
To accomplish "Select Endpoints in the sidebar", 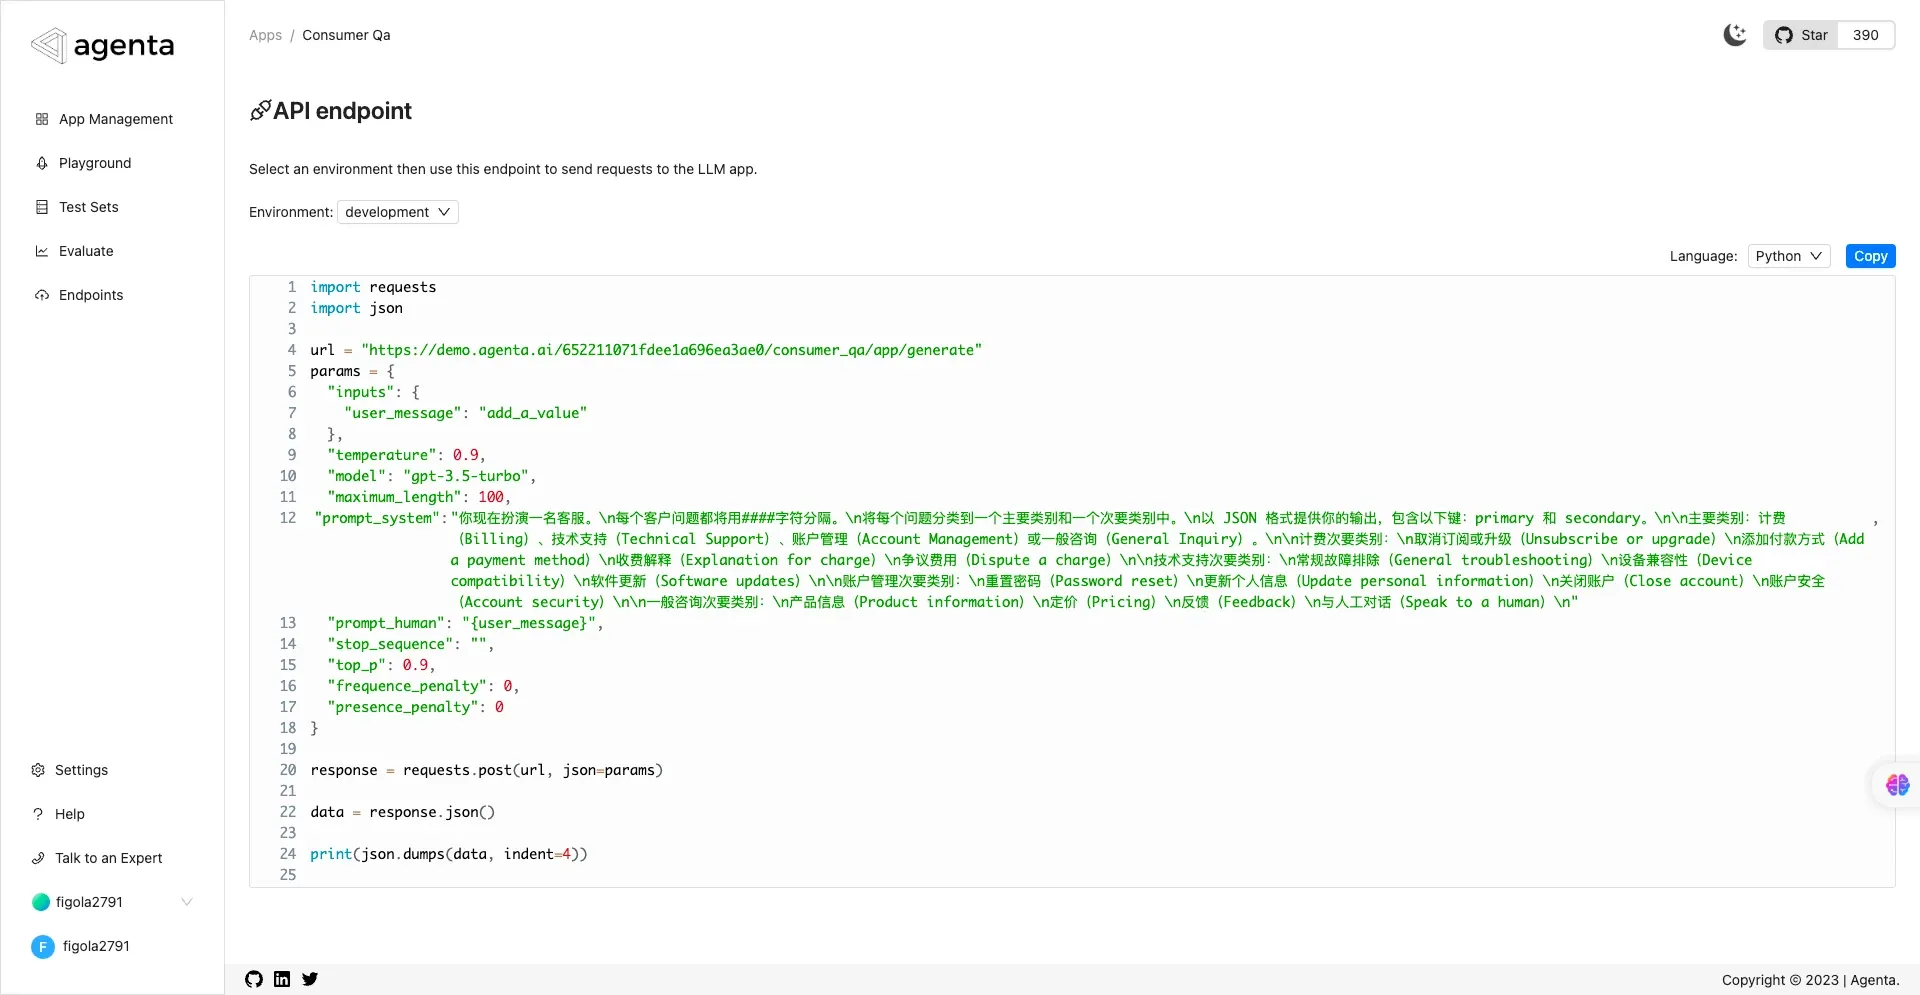I will point(90,295).
